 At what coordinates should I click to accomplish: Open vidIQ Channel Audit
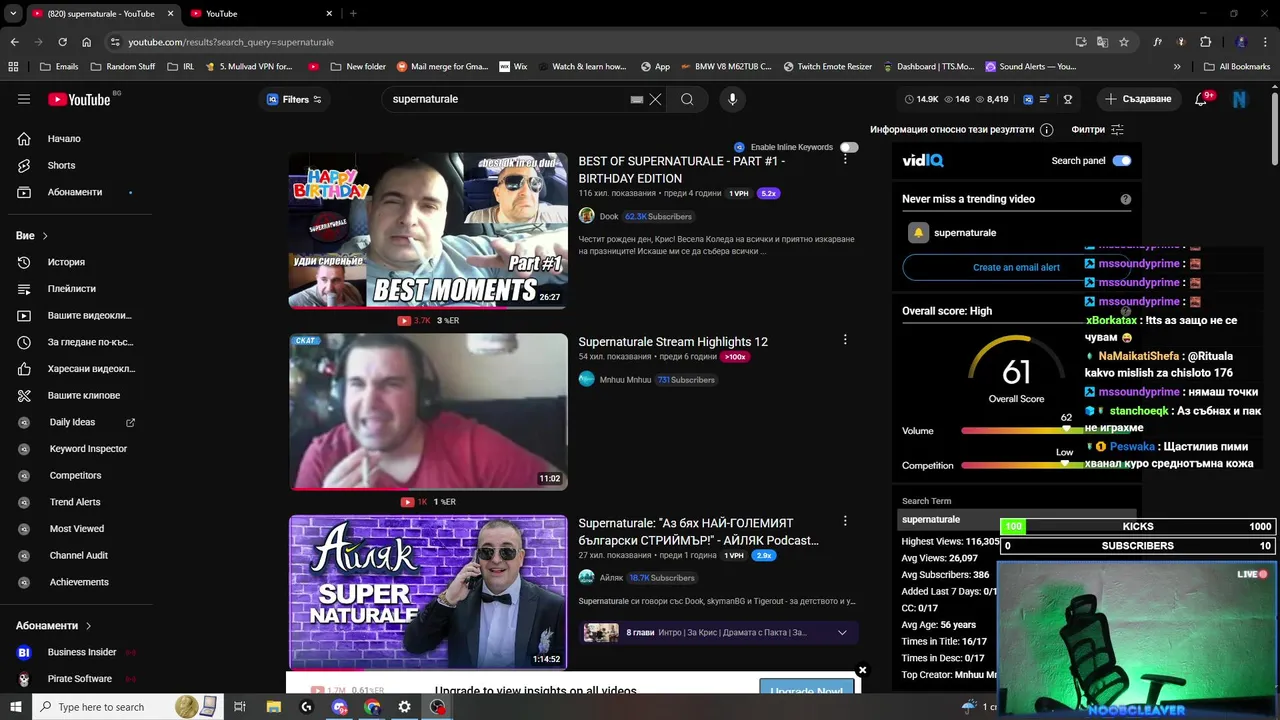pyautogui.click(x=79, y=555)
